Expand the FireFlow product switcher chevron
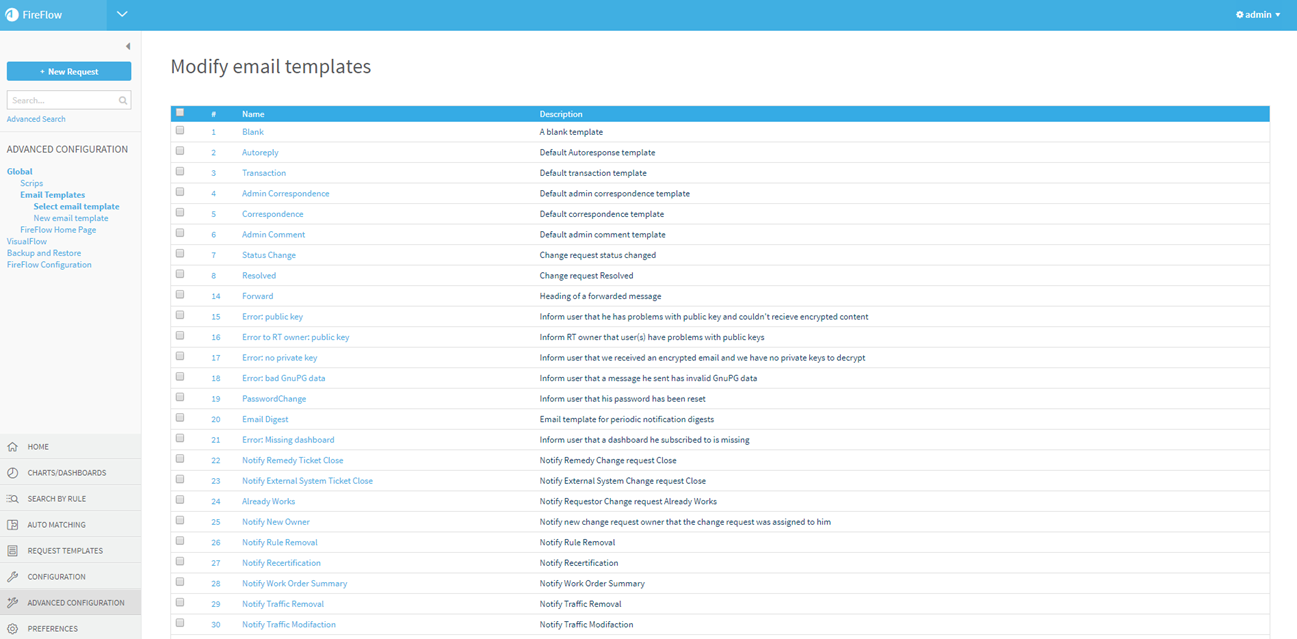 point(122,15)
